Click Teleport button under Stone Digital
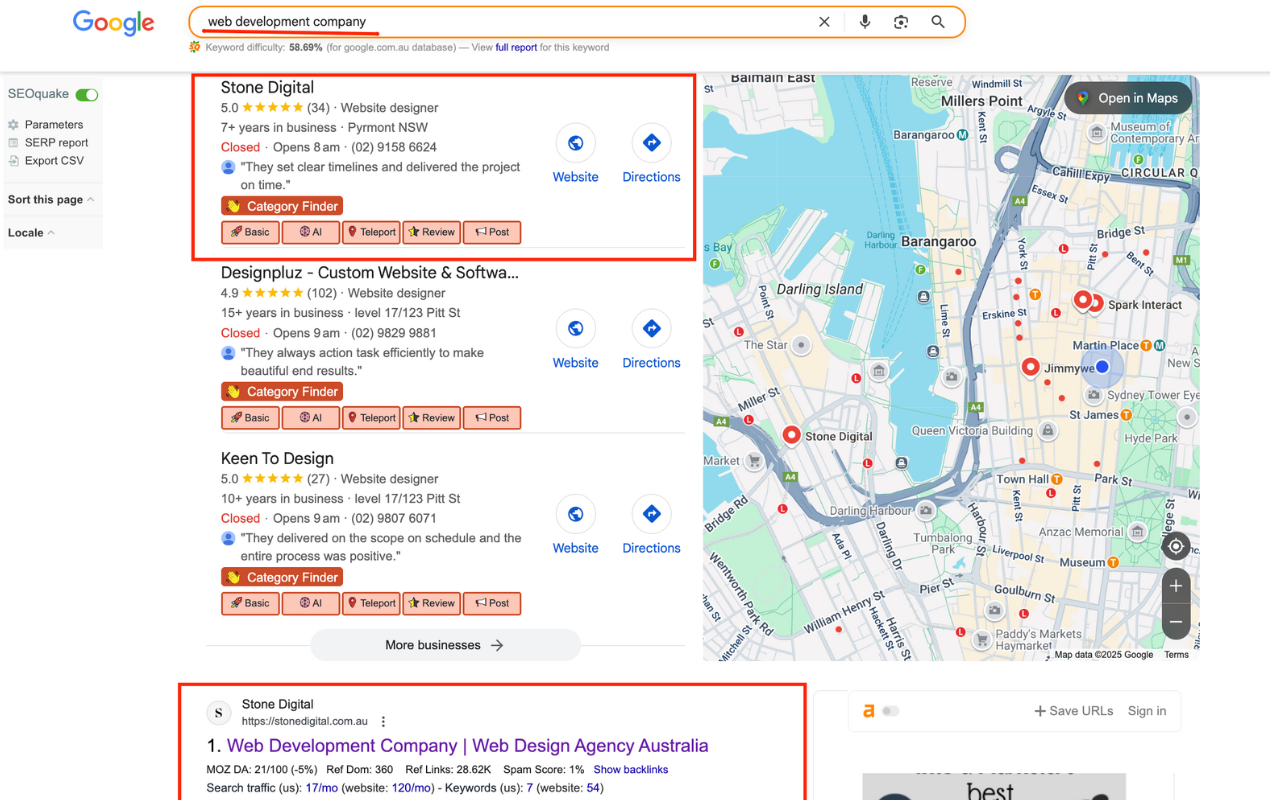1270x800 pixels. coord(371,232)
